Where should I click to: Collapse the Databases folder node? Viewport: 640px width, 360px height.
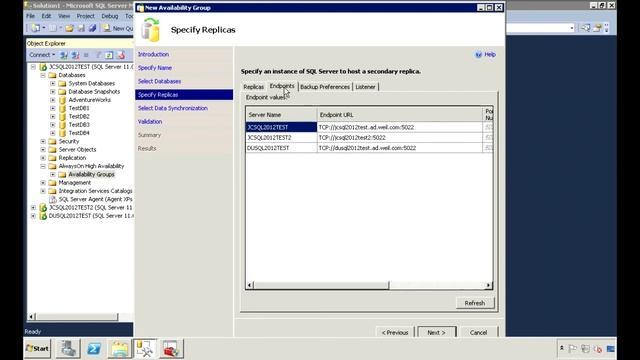[x=43, y=75]
